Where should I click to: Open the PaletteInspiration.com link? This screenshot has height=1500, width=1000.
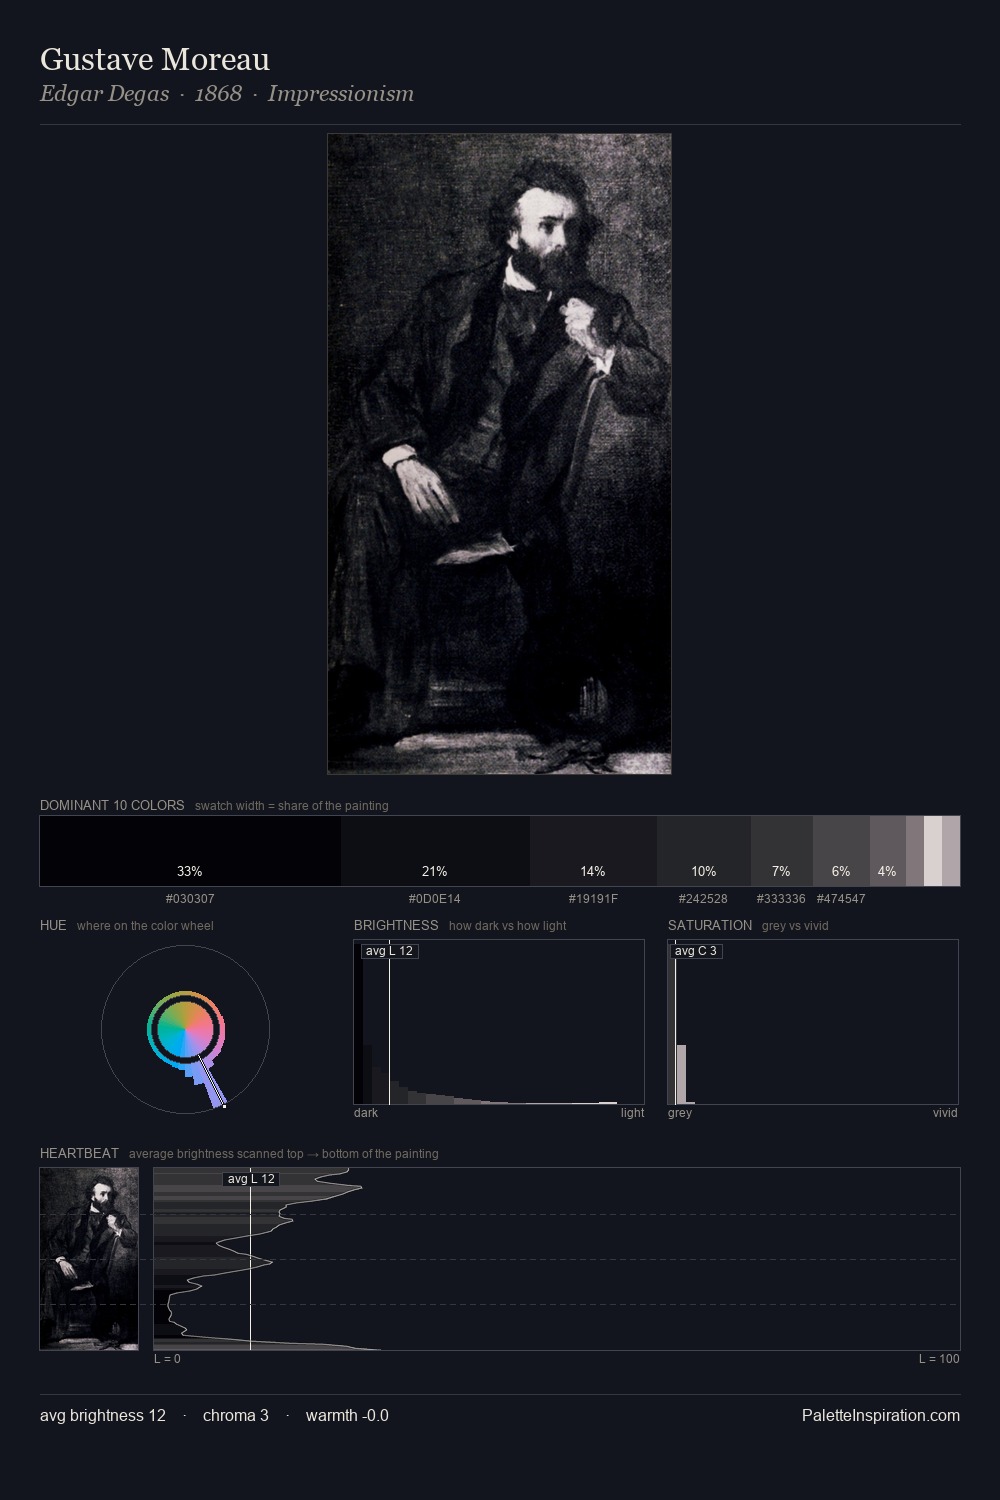pyautogui.click(x=881, y=1416)
